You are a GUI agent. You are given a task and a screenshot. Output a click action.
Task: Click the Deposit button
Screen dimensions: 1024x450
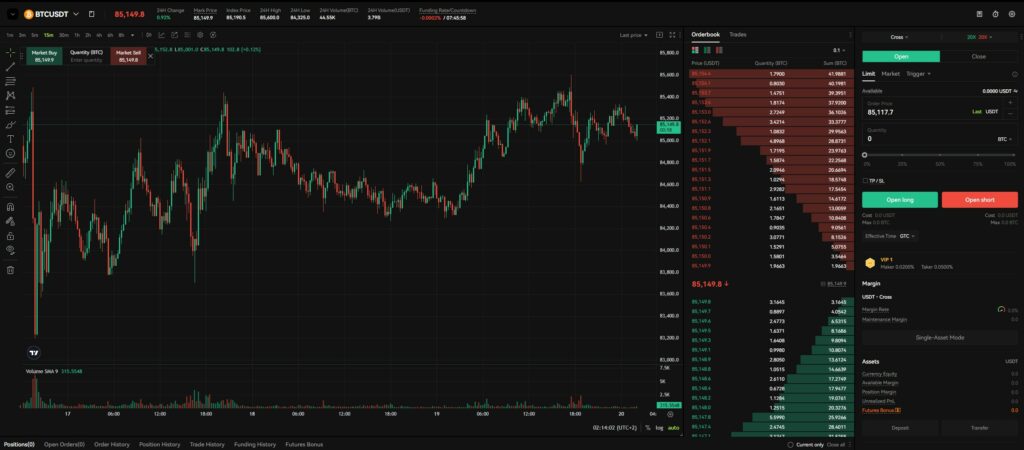pos(900,428)
